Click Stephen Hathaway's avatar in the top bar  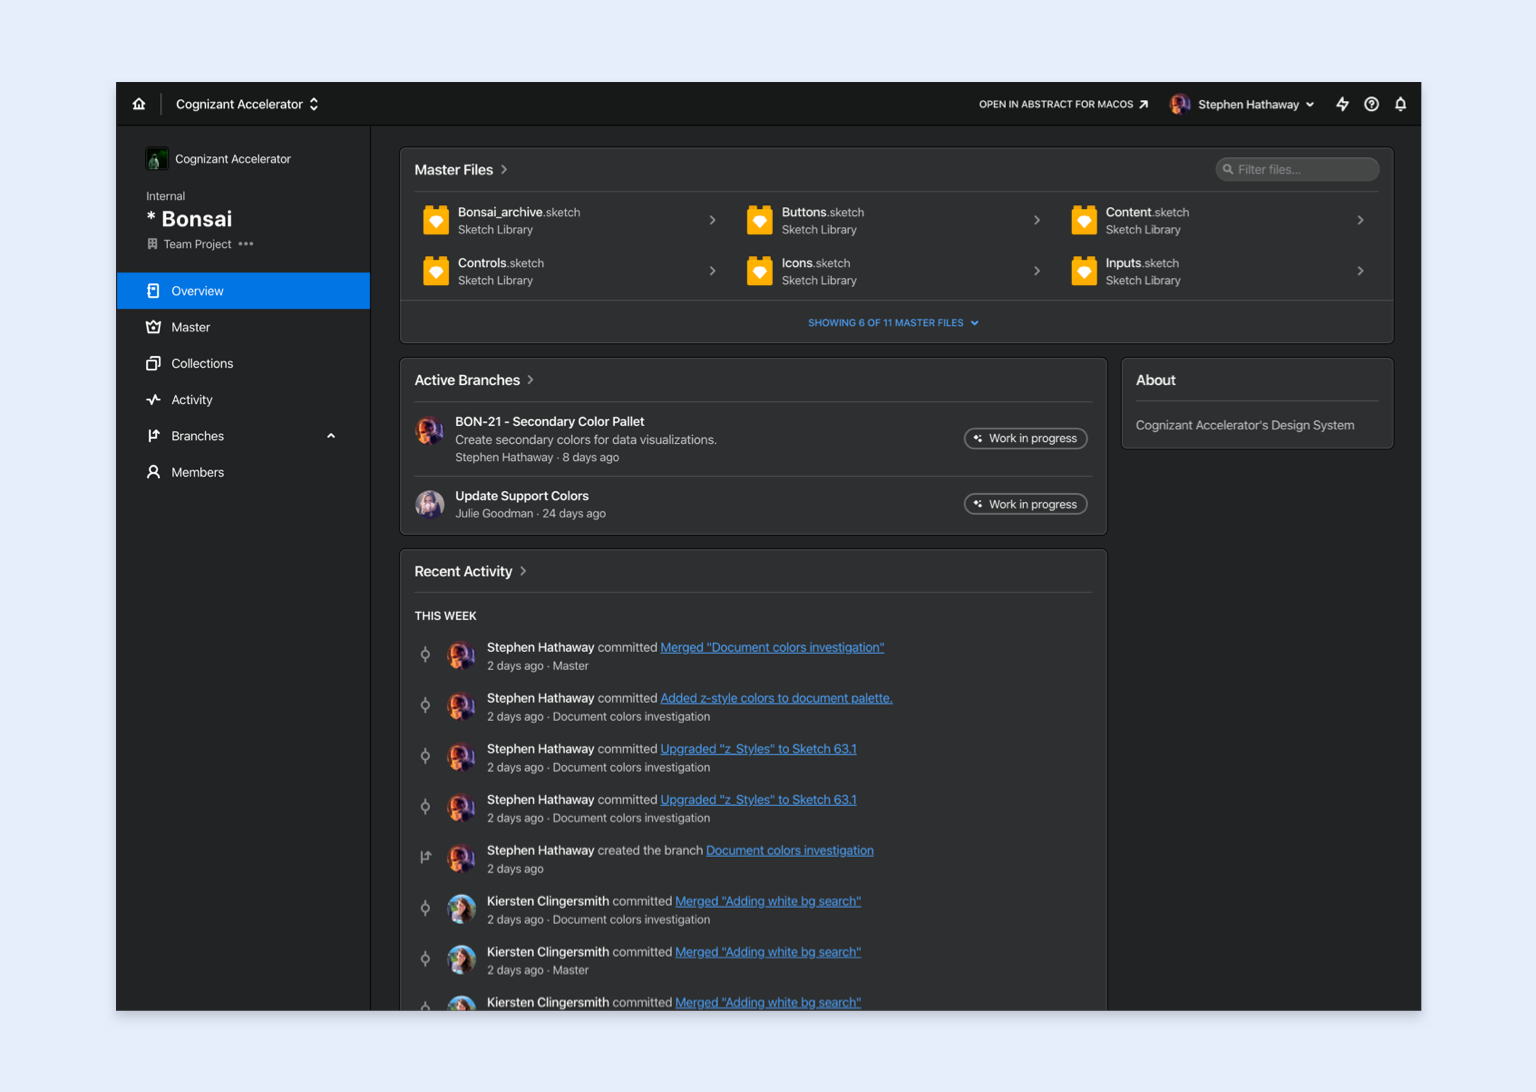(1180, 104)
